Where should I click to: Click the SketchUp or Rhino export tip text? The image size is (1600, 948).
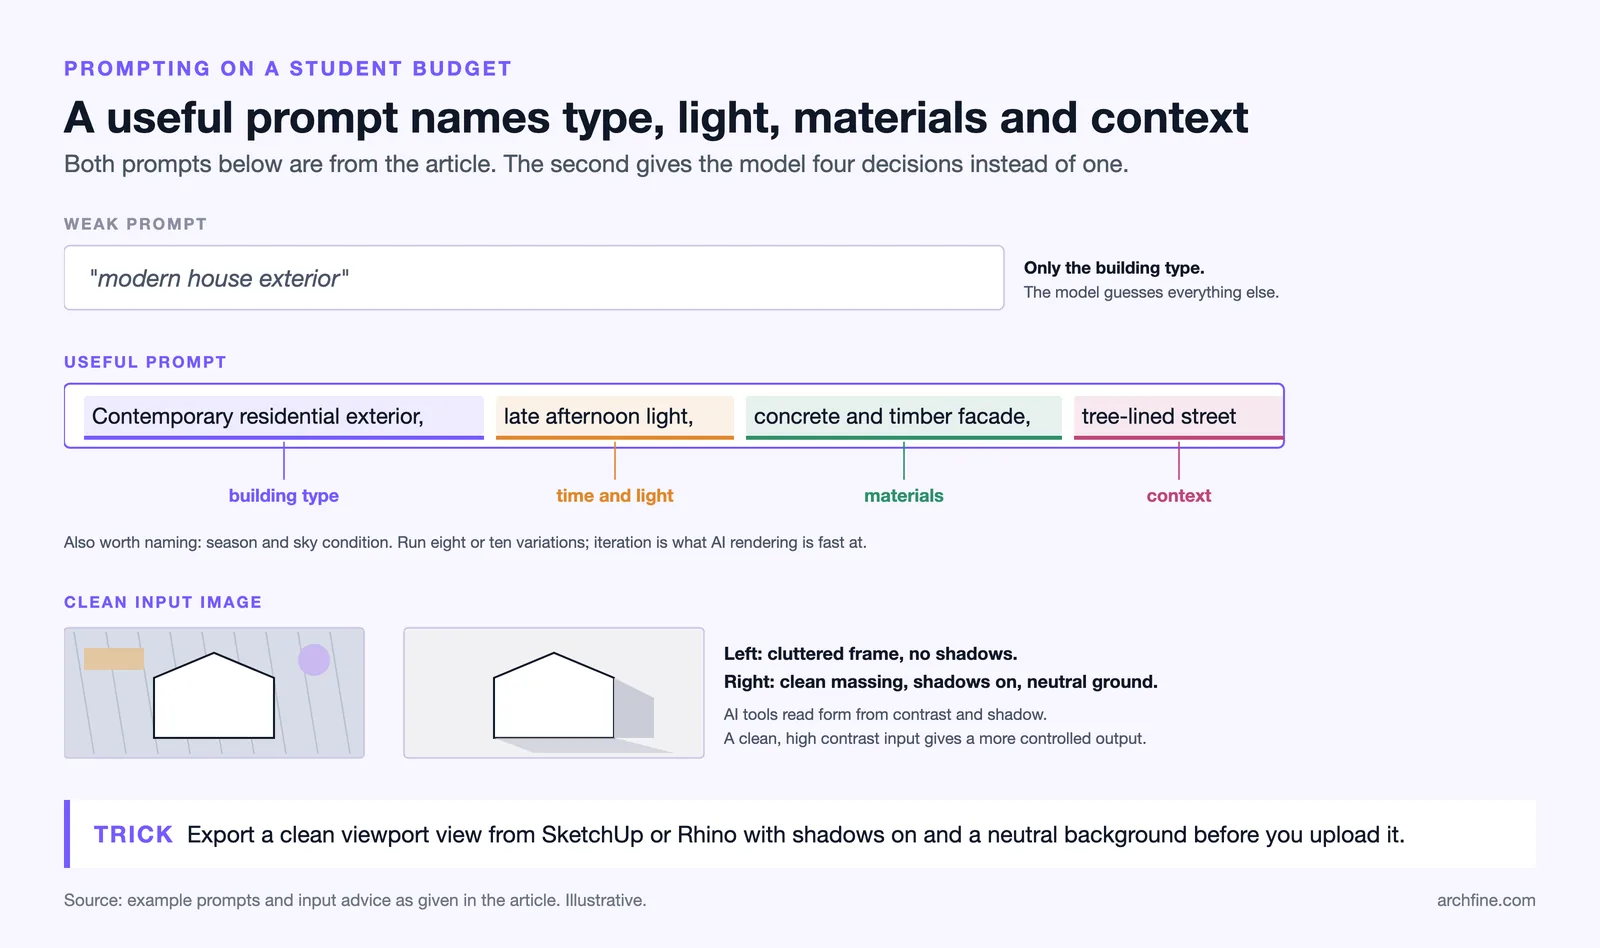pos(796,835)
